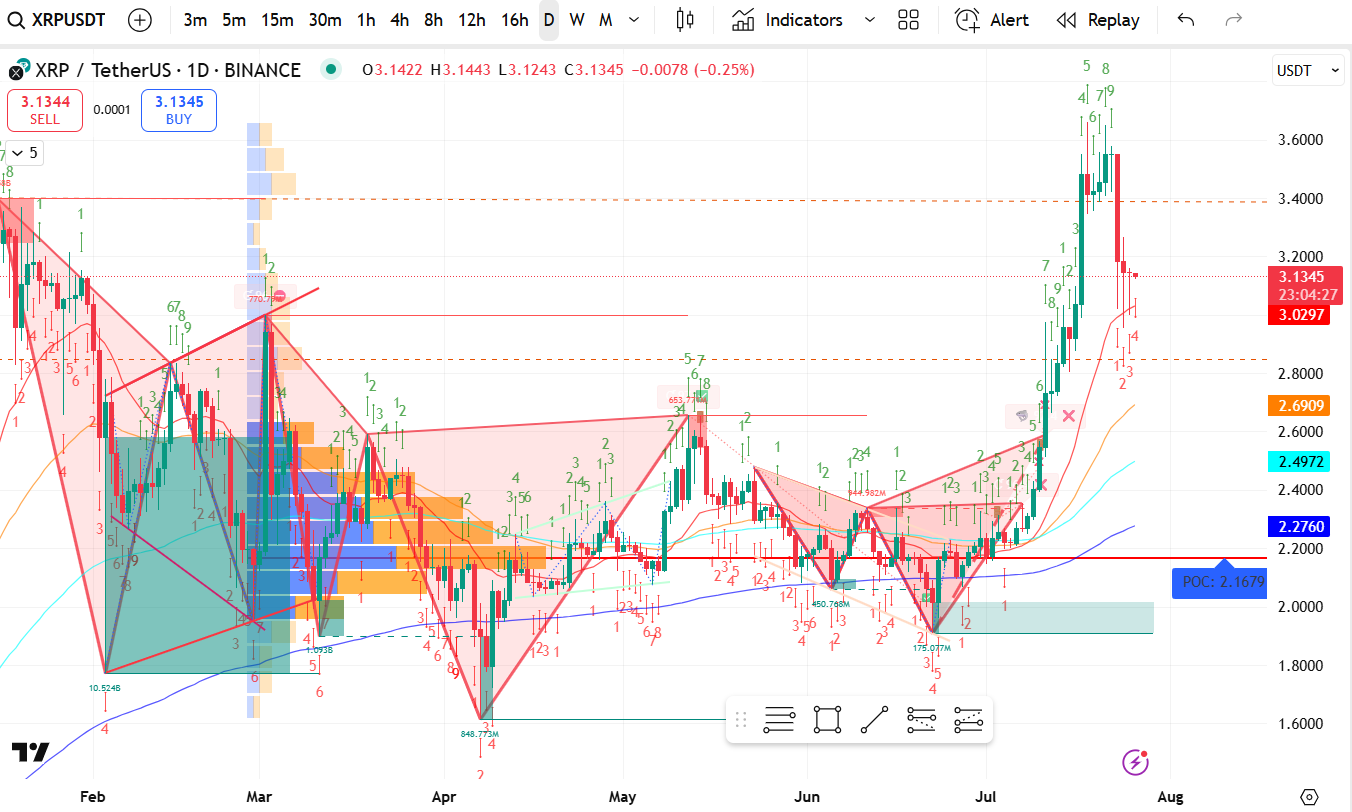Select the last multi-line tool in floating toolbar
The height and width of the screenshot is (812, 1352).
[969, 719]
